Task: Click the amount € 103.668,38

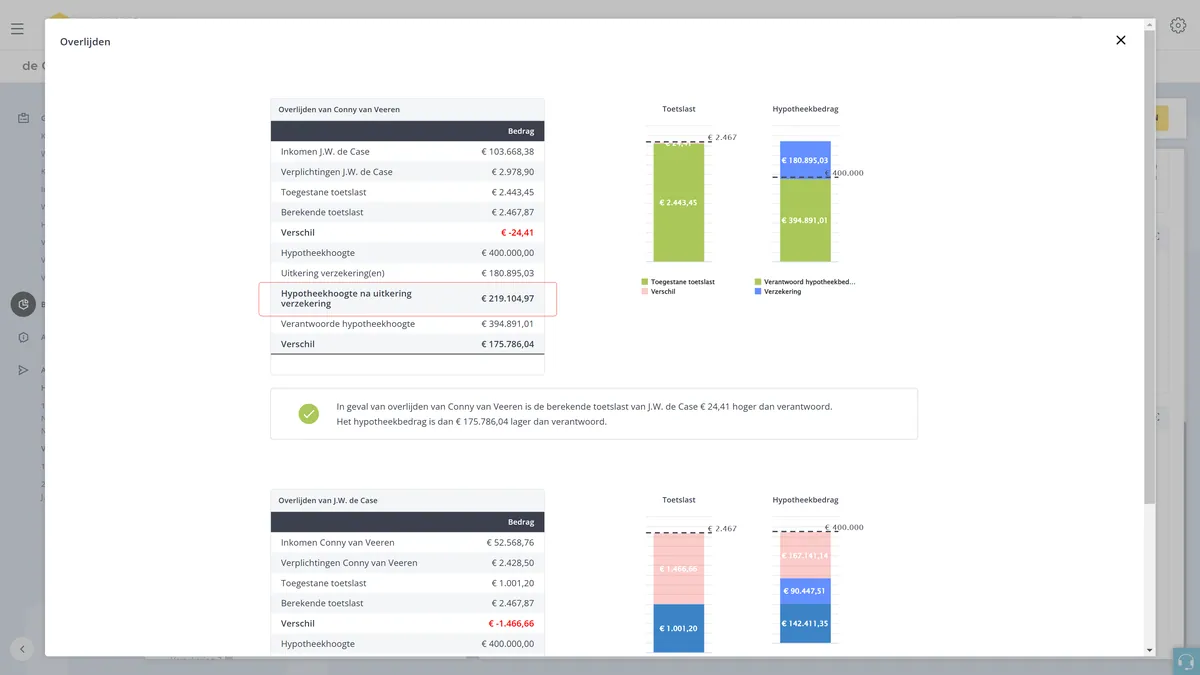Action: coord(507,152)
